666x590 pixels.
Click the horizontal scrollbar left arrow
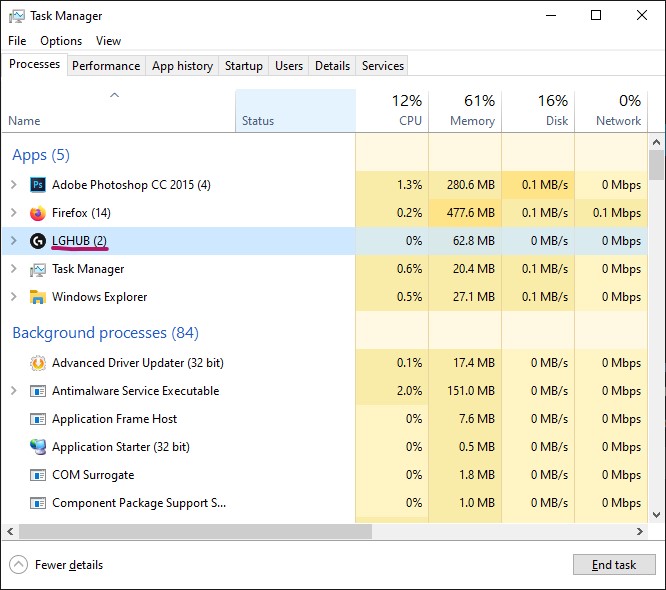10,531
